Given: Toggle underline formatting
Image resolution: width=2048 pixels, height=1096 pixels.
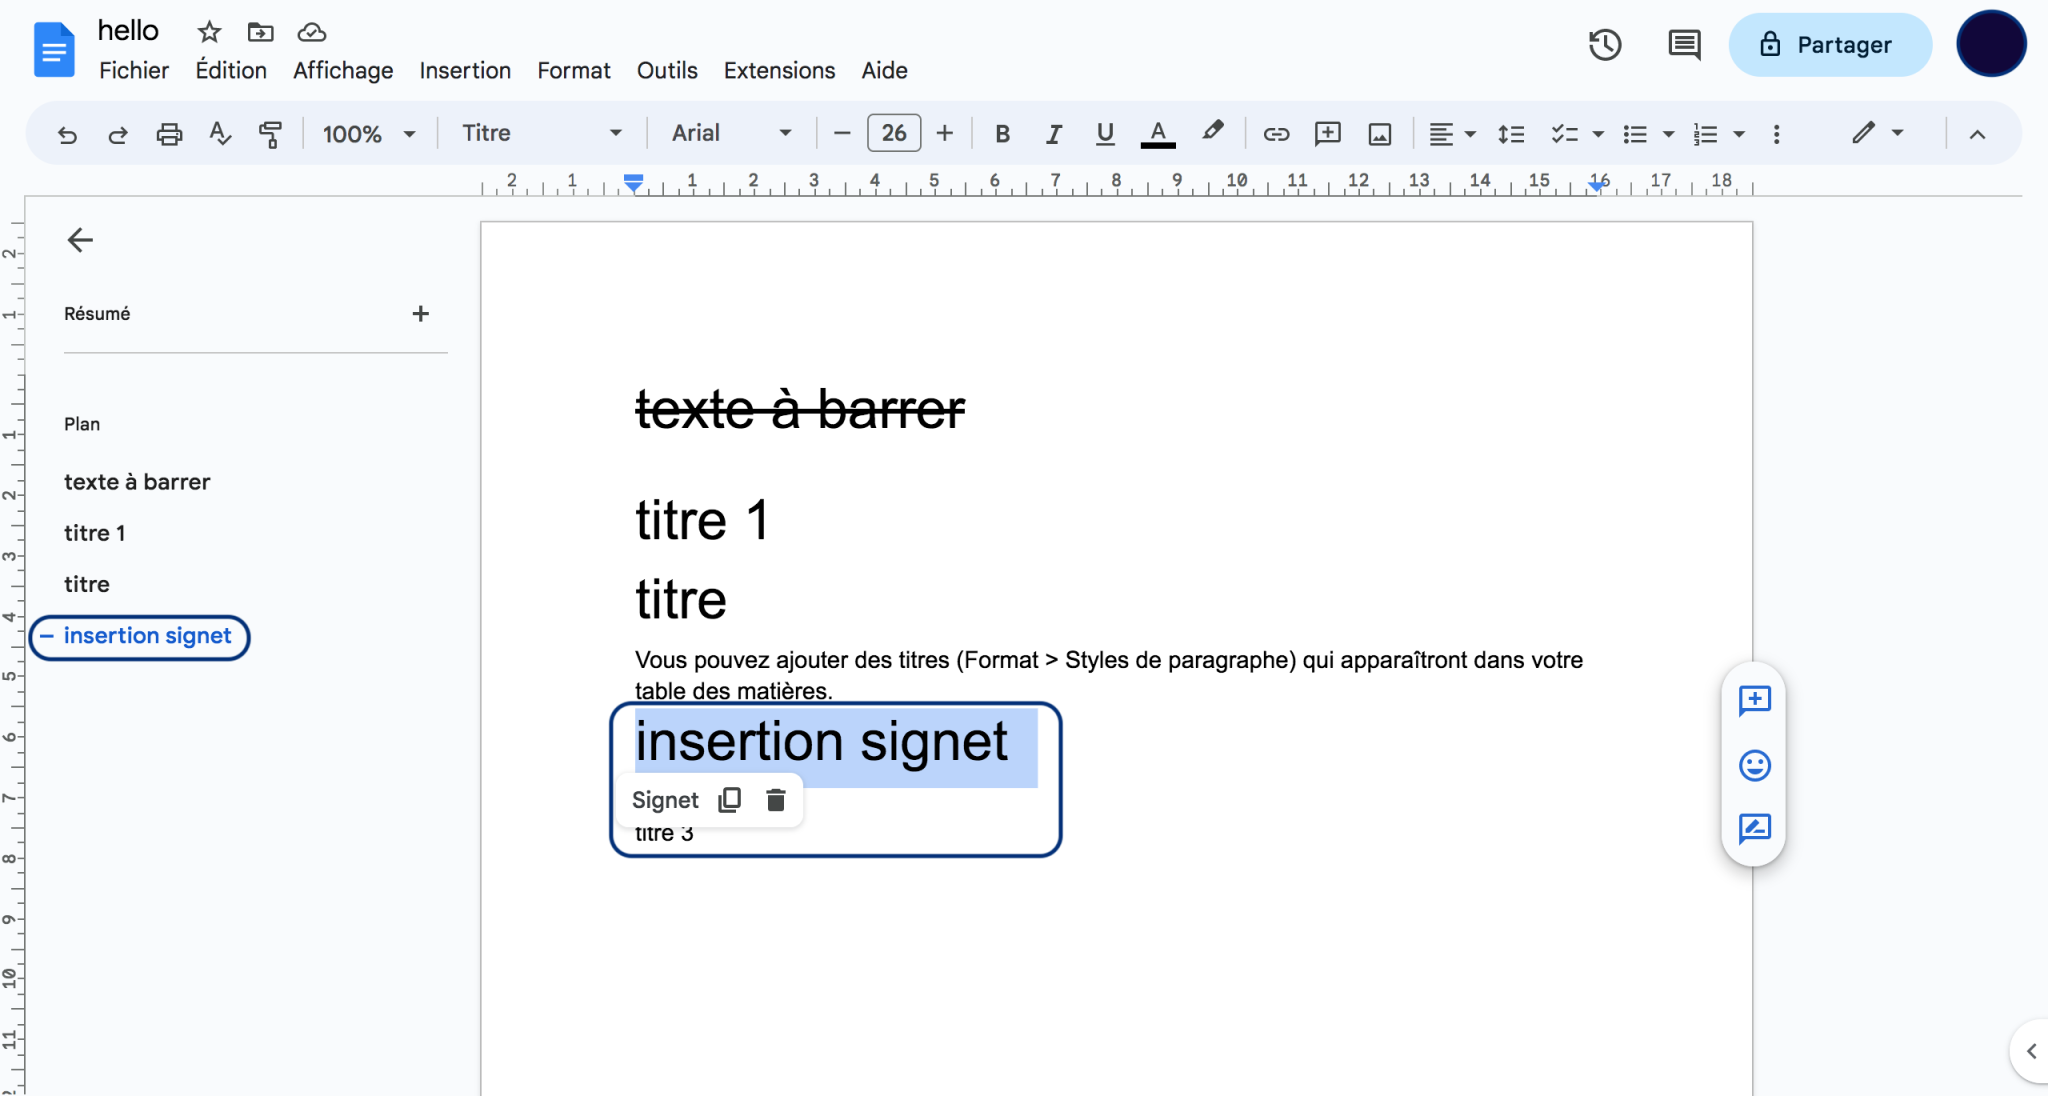Looking at the screenshot, I should pyautogui.click(x=1104, y=133).
